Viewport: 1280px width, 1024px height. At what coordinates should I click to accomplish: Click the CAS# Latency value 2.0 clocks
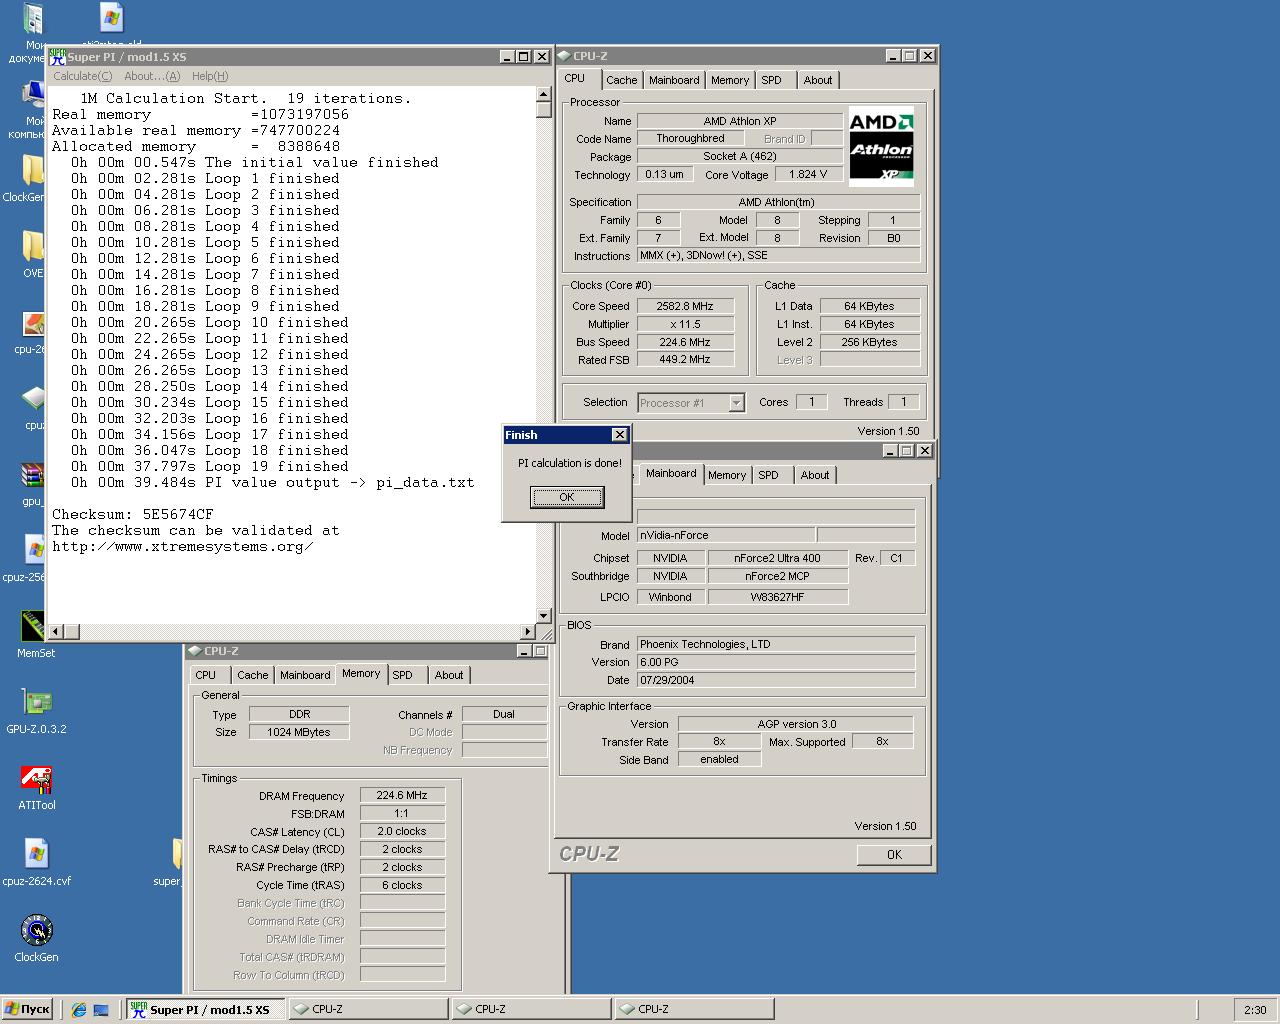(x=402, y=831)
